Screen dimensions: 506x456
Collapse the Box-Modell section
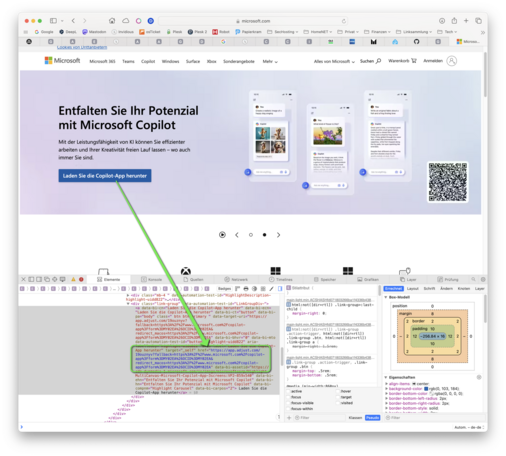point(386,297)
